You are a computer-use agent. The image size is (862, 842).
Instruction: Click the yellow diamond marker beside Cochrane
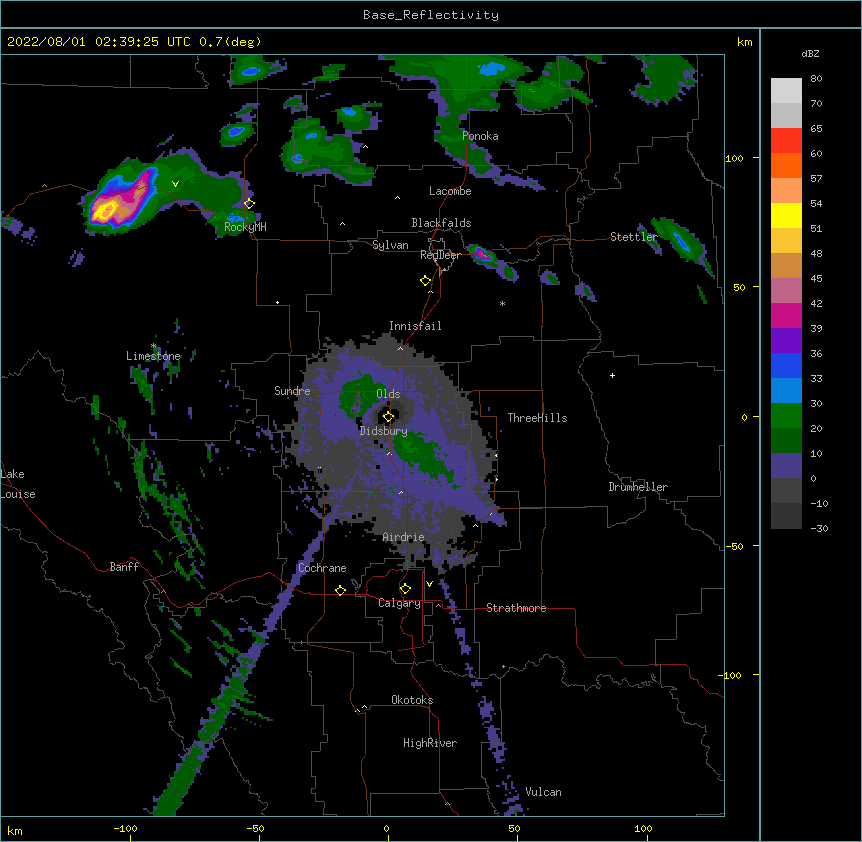[x=340, y=590]
